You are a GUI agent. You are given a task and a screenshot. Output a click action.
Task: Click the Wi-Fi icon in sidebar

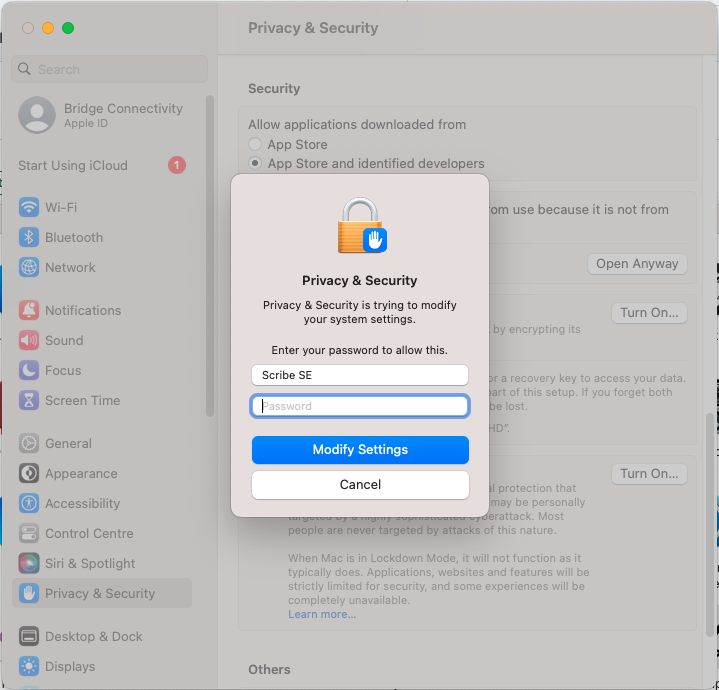(29, 208)
